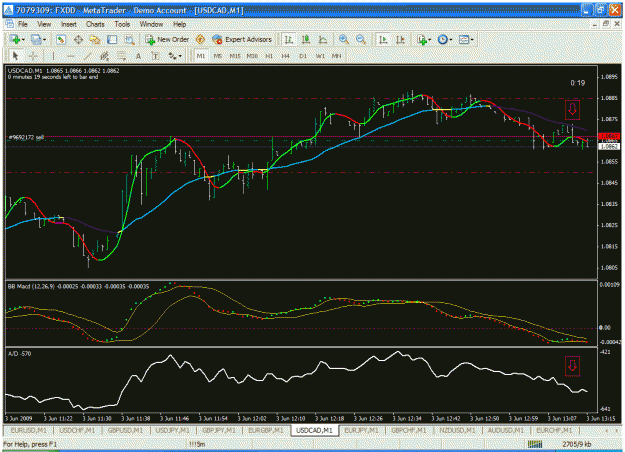Viewport: 625px width, 452px height.
Task: Click the #9692172 sell order label
Action: click(x=26, y=138)
